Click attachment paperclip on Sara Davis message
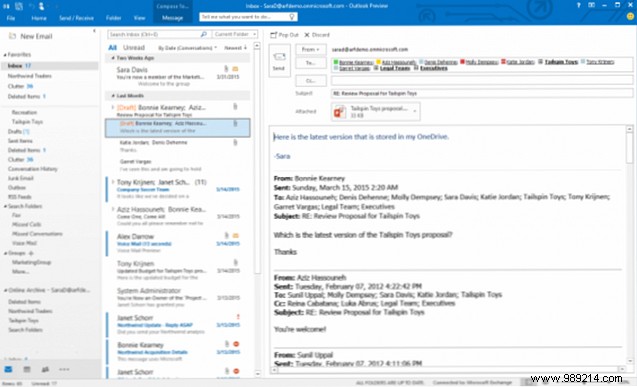Image resolution: width=637 pixels, height=387 pixels. click(x=226, y=69)
